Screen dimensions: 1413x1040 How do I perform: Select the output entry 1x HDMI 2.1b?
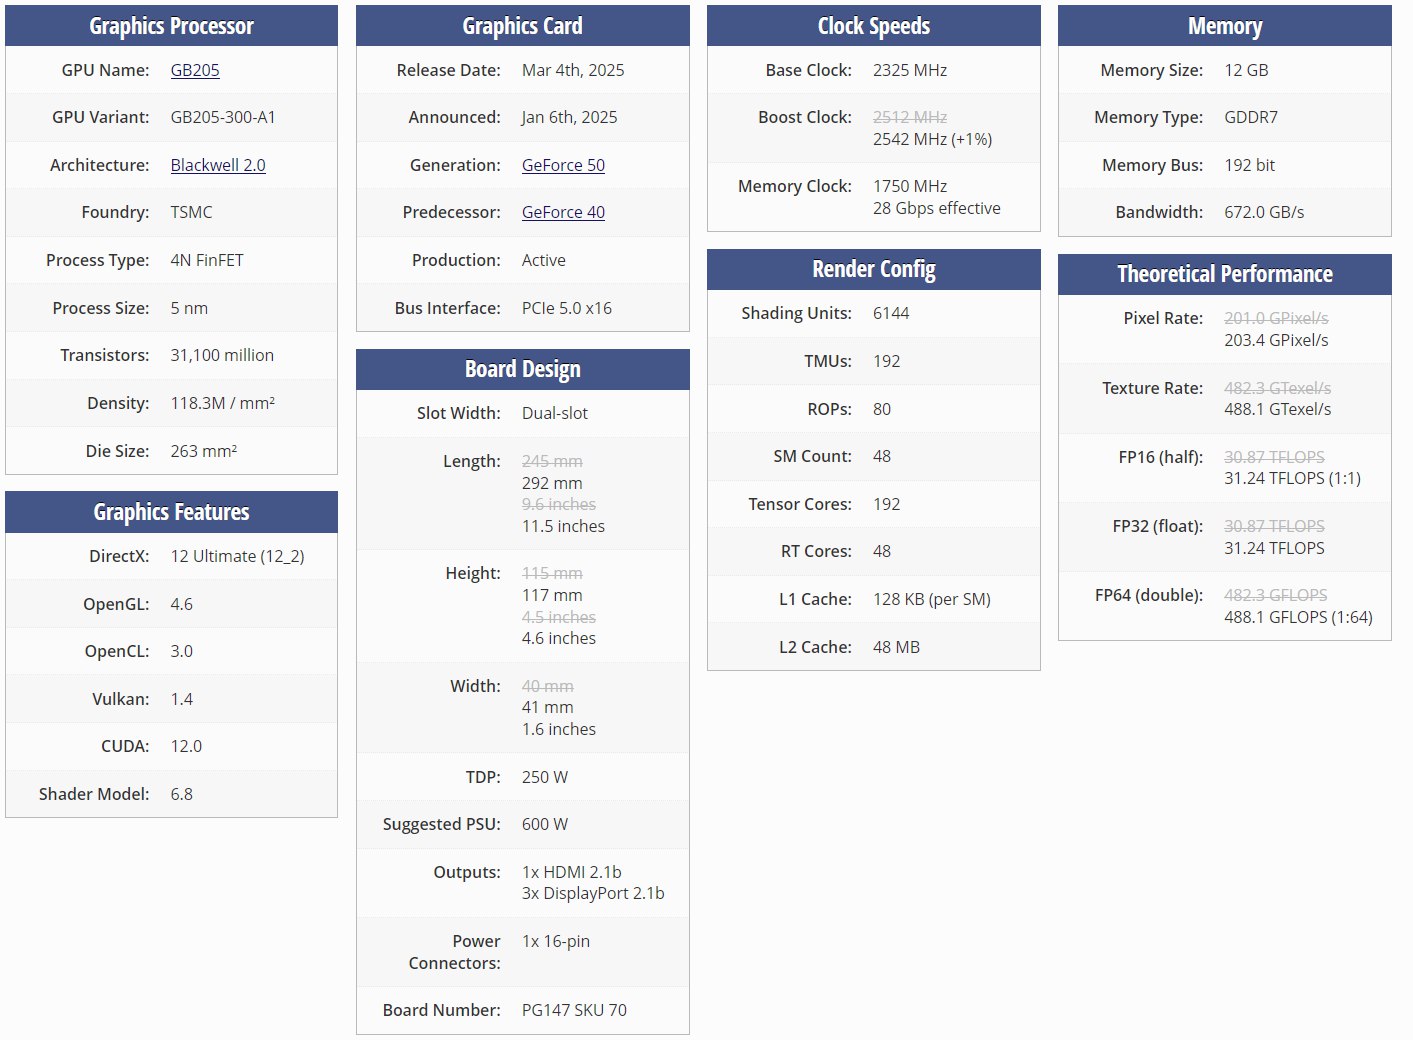[x=572, y=872]
